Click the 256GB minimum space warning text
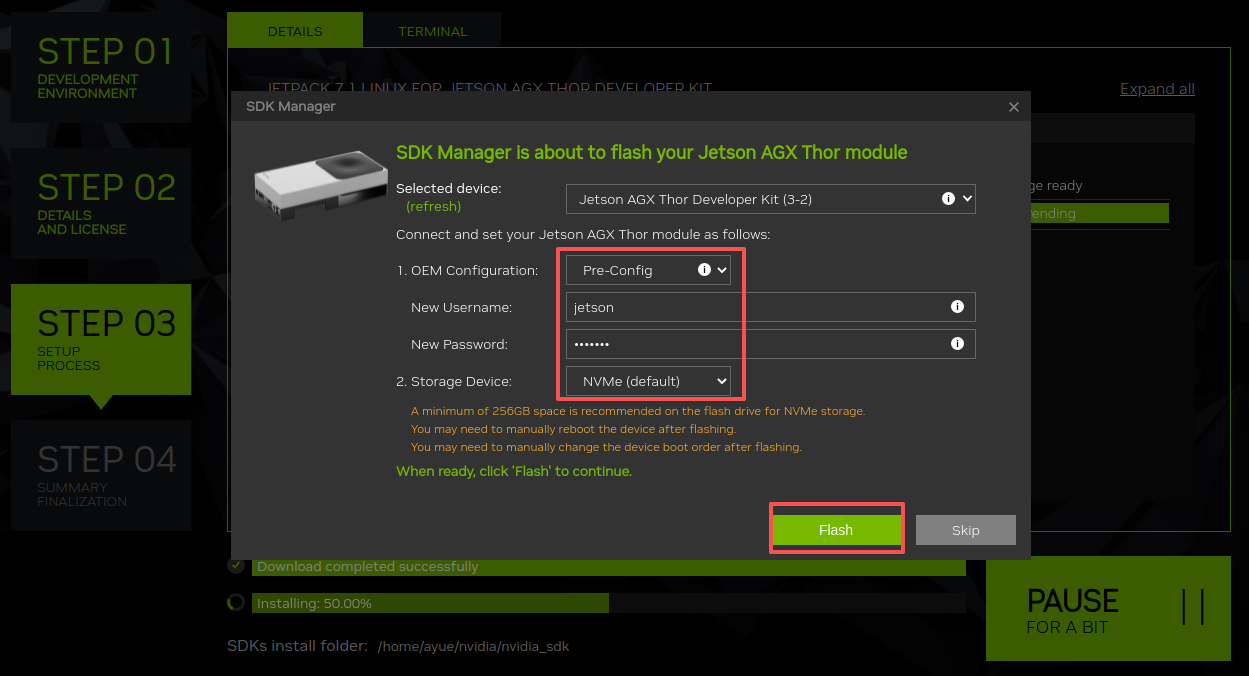 click(638, 411)
